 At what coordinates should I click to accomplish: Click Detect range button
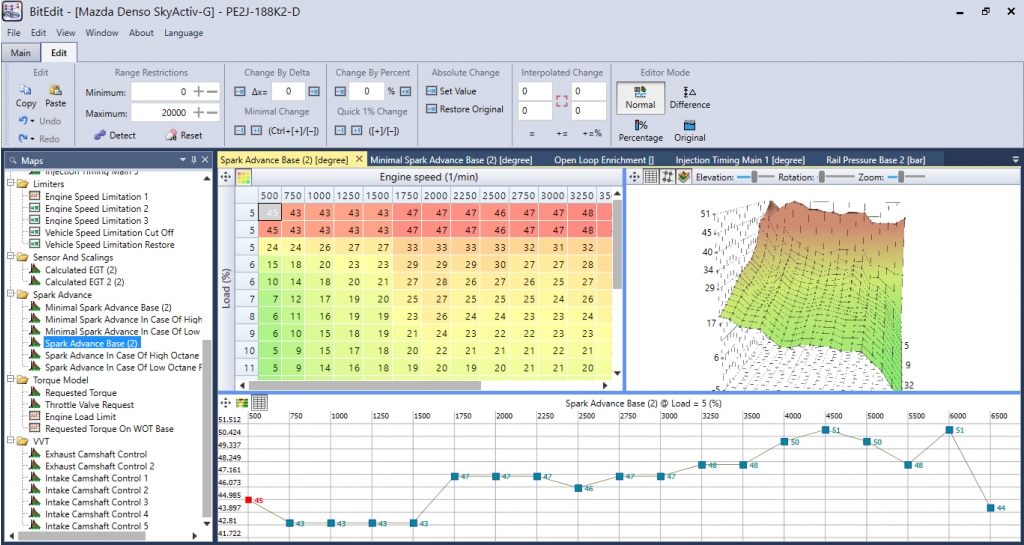(x=115, y=135)
